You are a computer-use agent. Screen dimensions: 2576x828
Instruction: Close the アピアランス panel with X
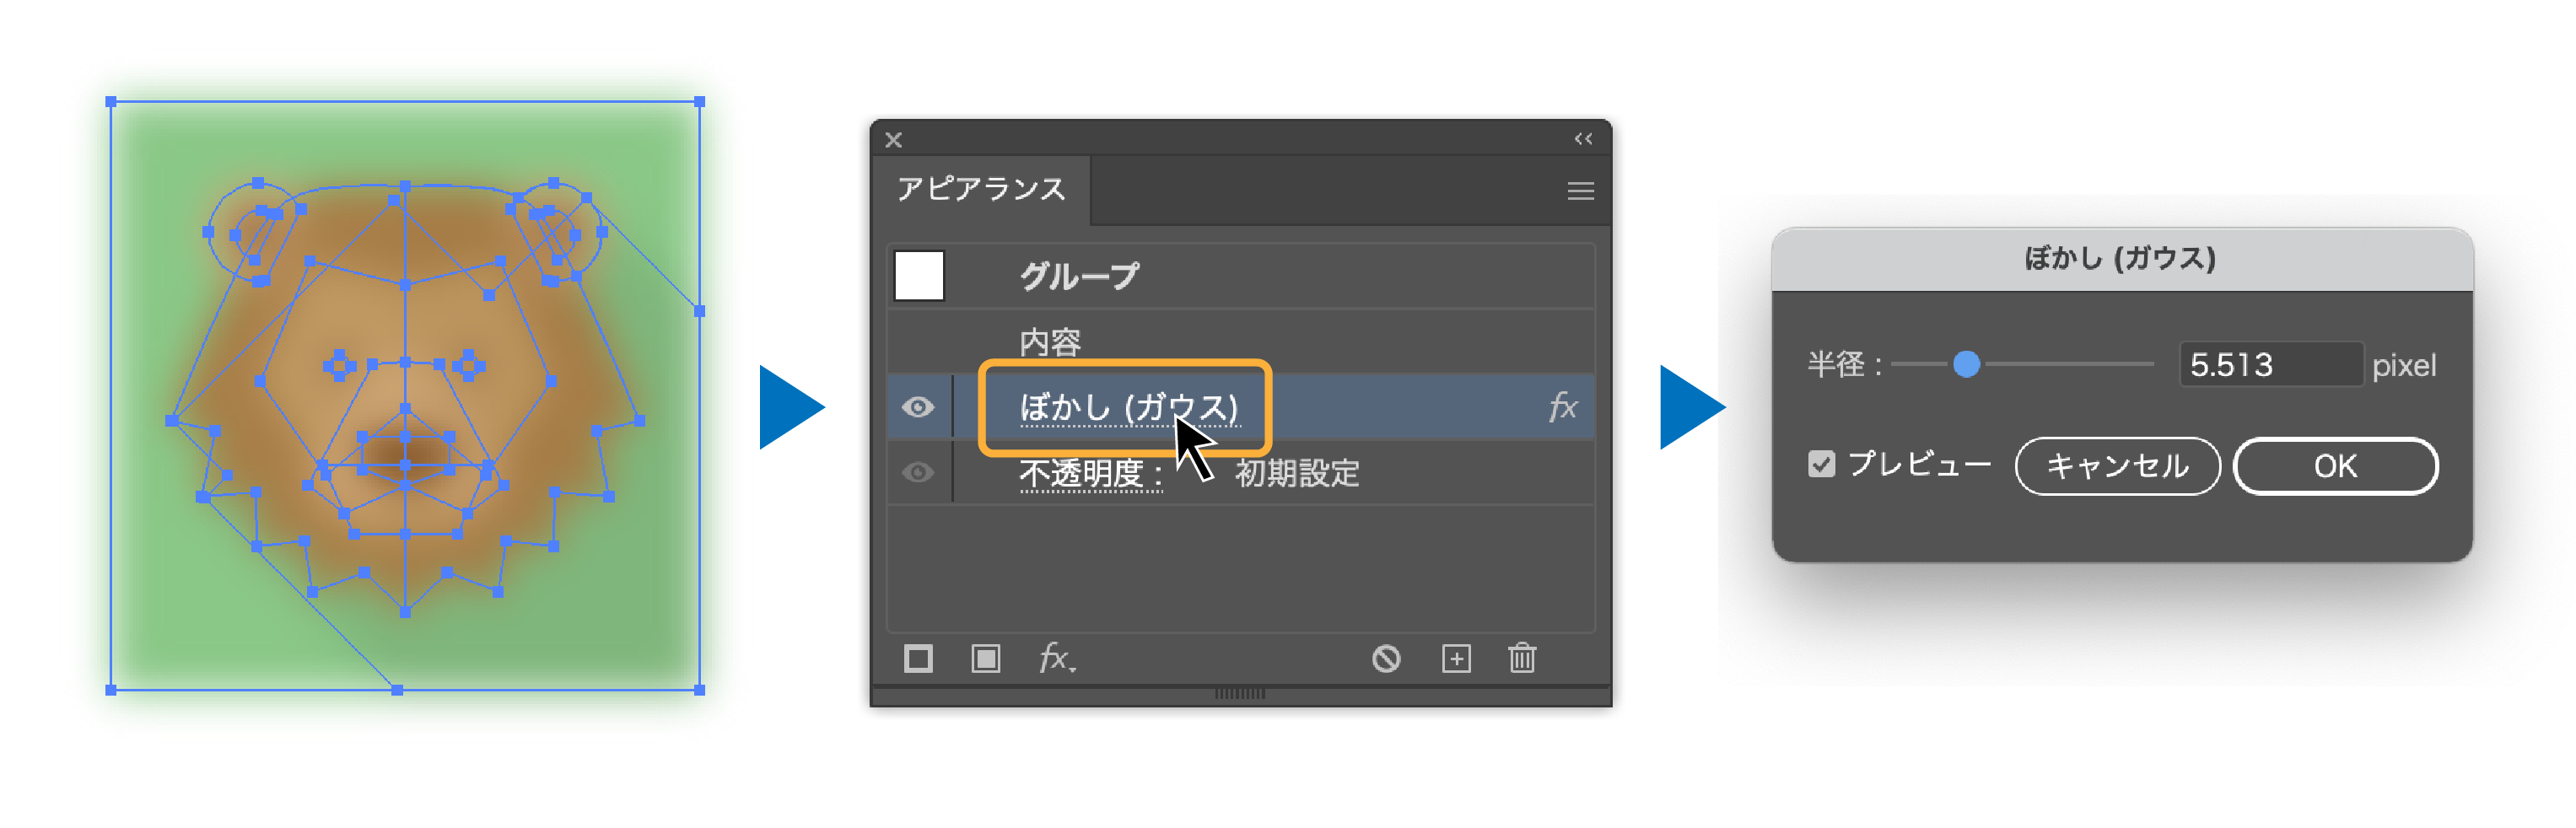click(x=893, y=140)
